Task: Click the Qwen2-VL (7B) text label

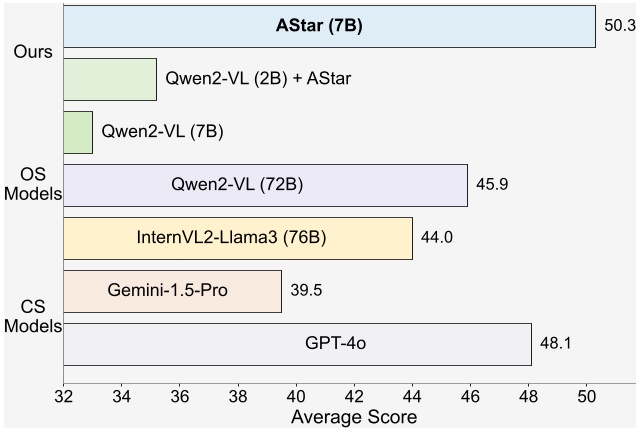Action: click(162, 132)
